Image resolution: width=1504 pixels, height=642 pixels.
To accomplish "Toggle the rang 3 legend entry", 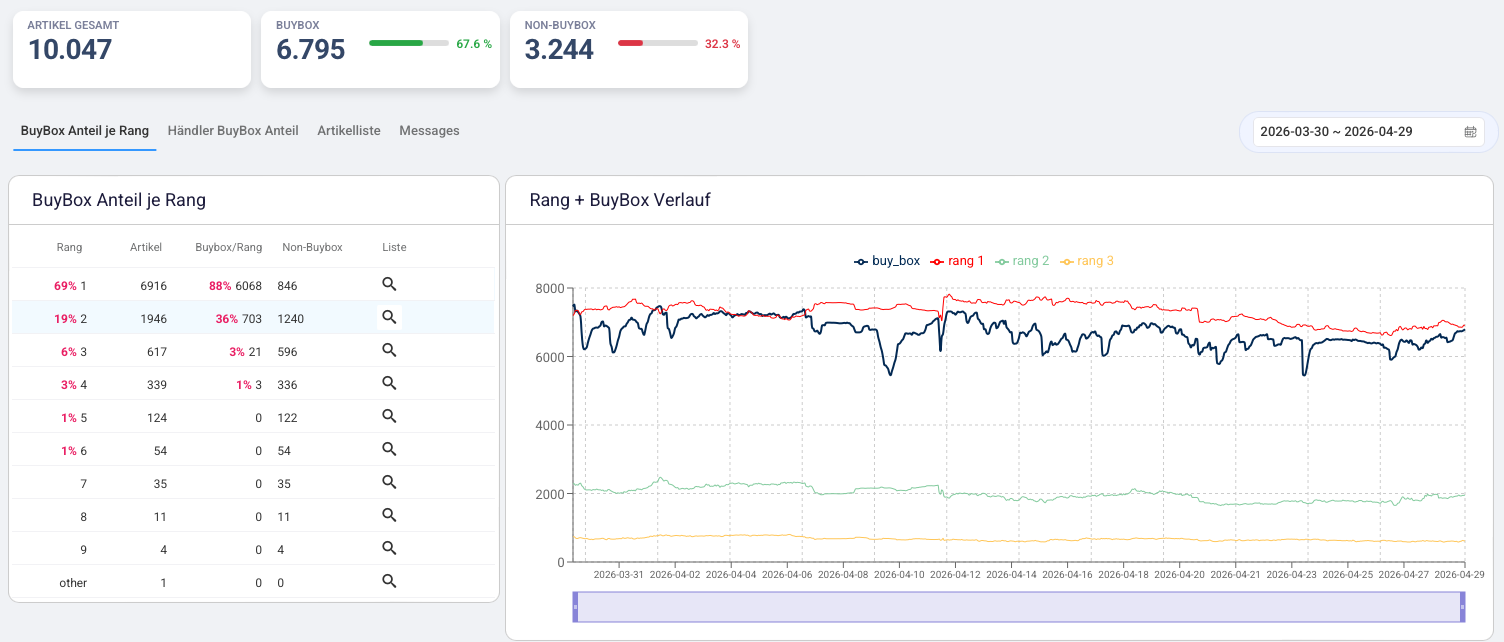I will (1086, 261).
